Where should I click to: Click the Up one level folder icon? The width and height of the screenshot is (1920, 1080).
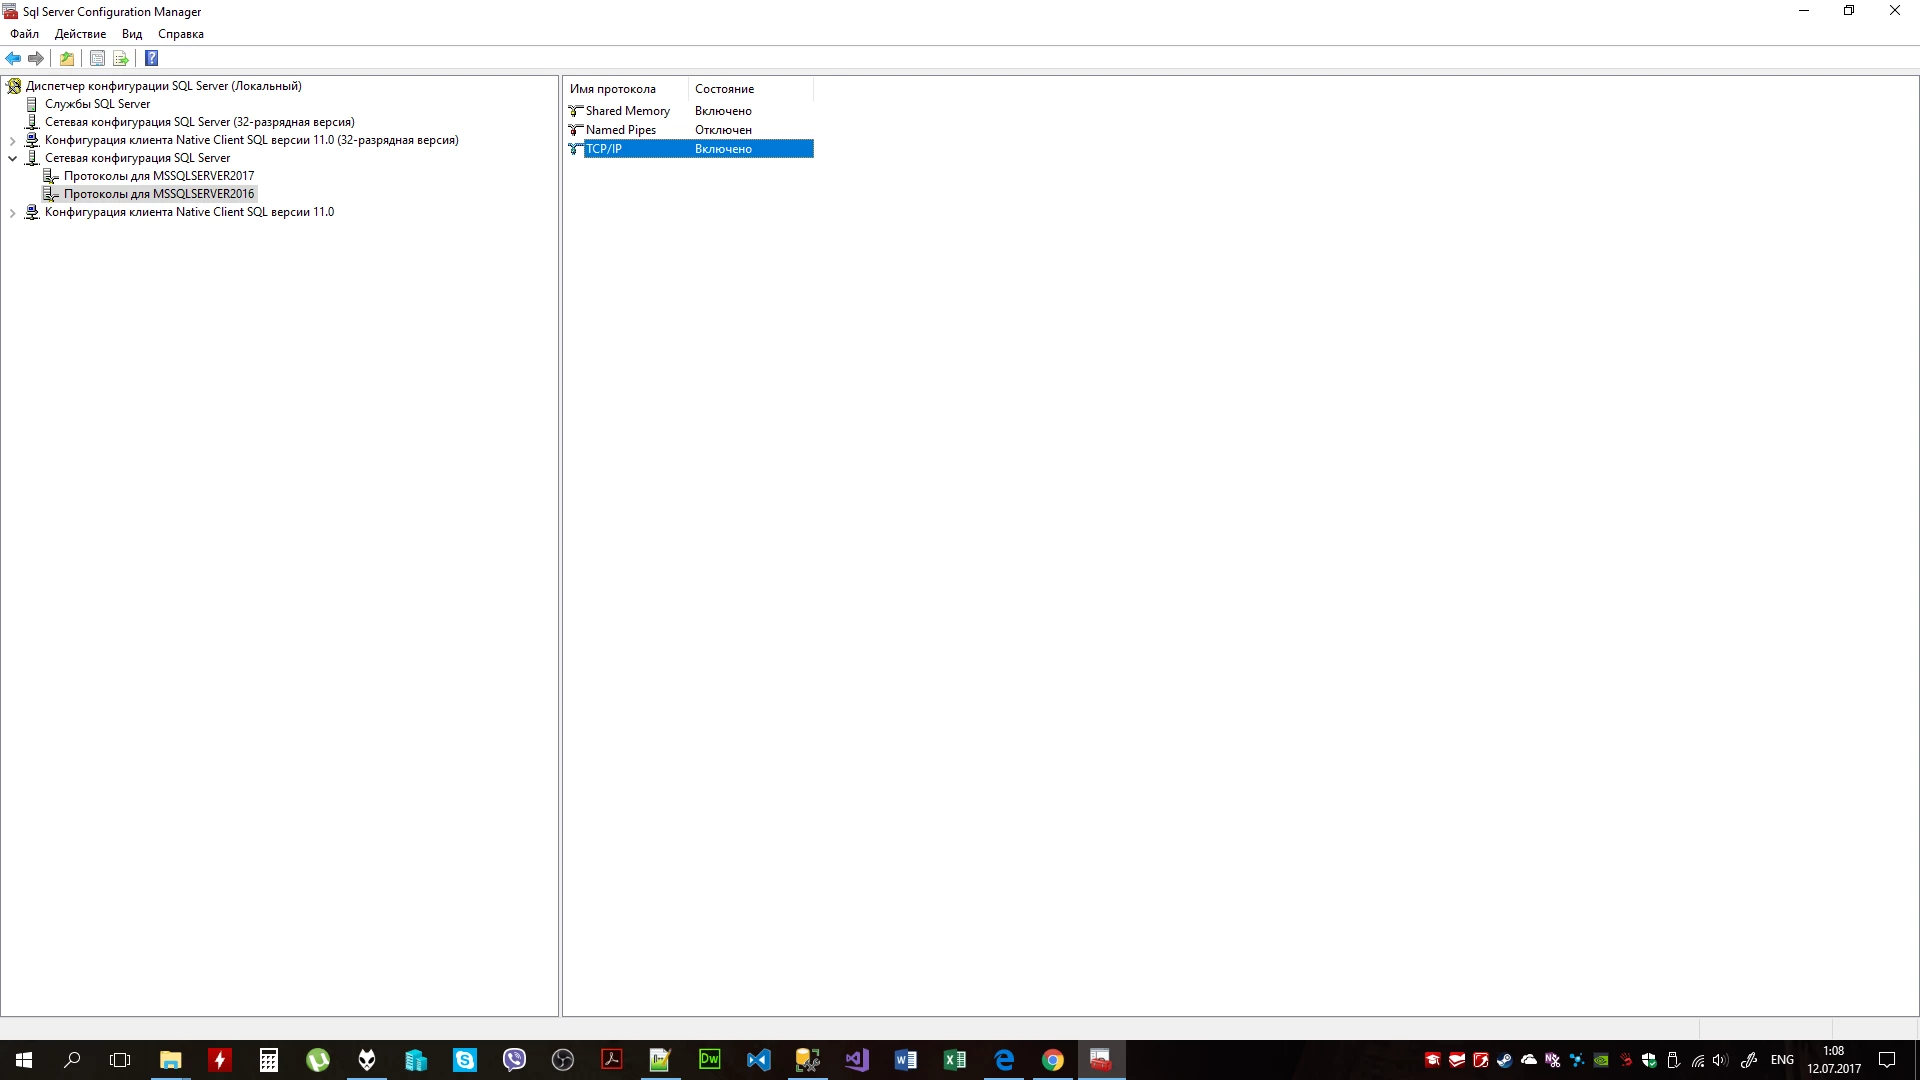point(67,58)
